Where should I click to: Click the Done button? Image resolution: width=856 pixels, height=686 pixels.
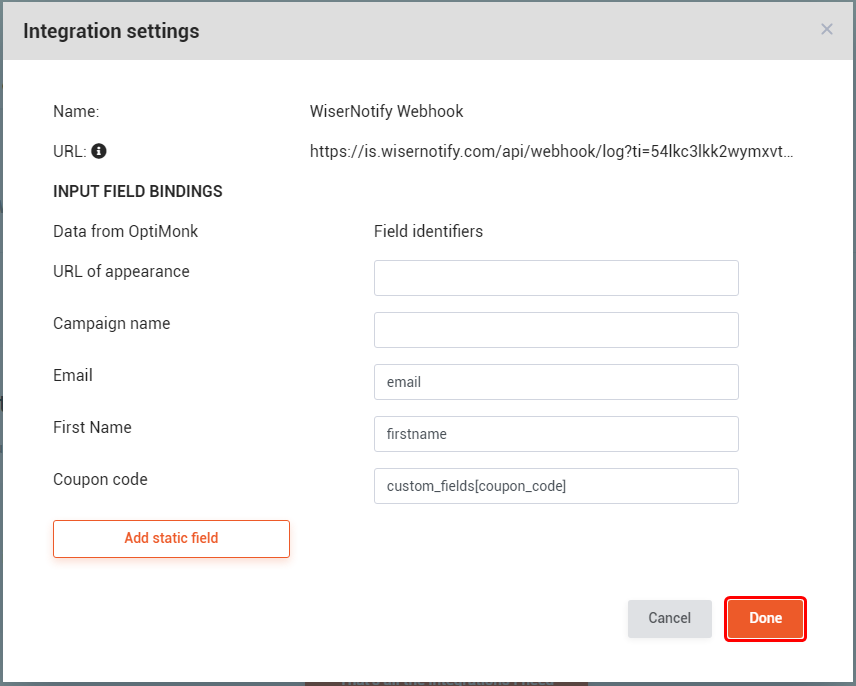point(765,618)
